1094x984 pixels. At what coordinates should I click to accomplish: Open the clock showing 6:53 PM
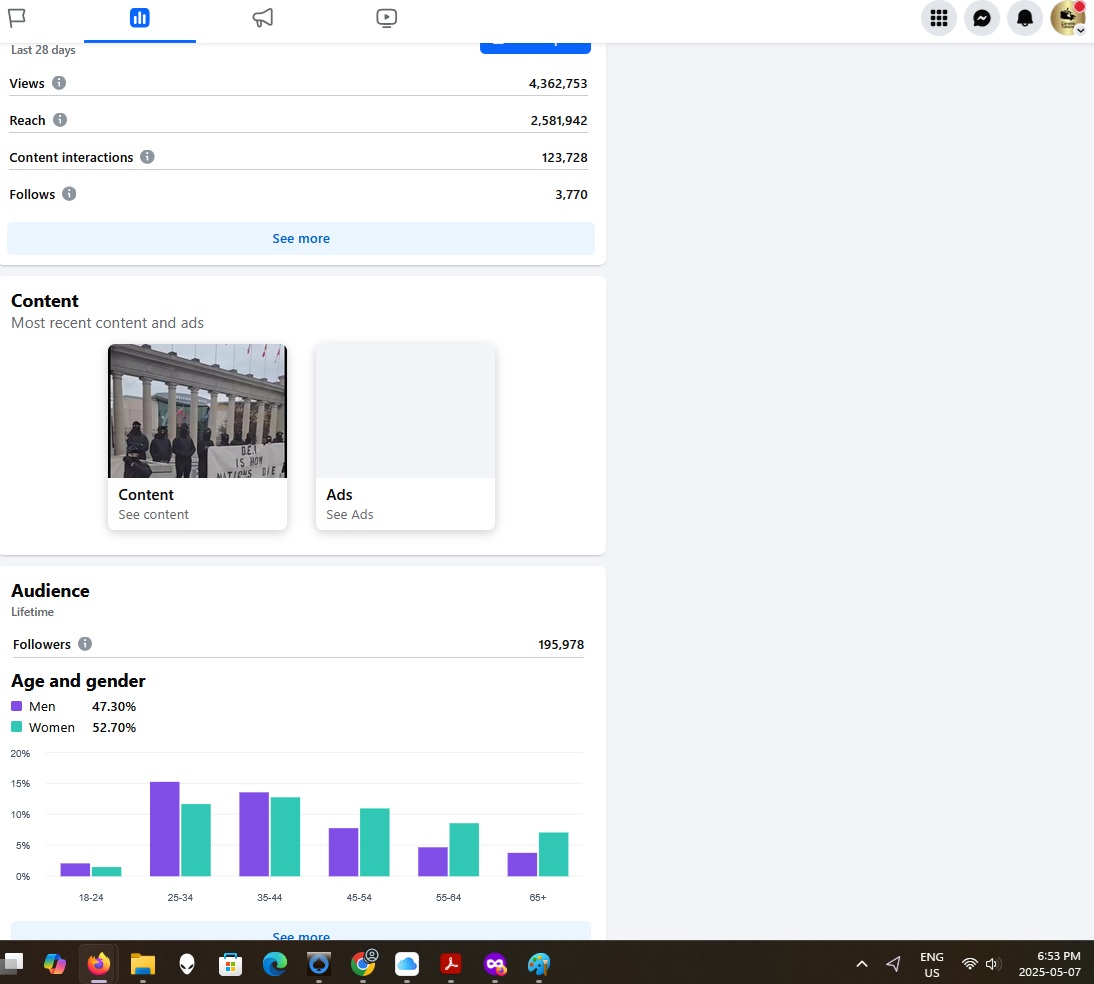tap(1049, 964)
